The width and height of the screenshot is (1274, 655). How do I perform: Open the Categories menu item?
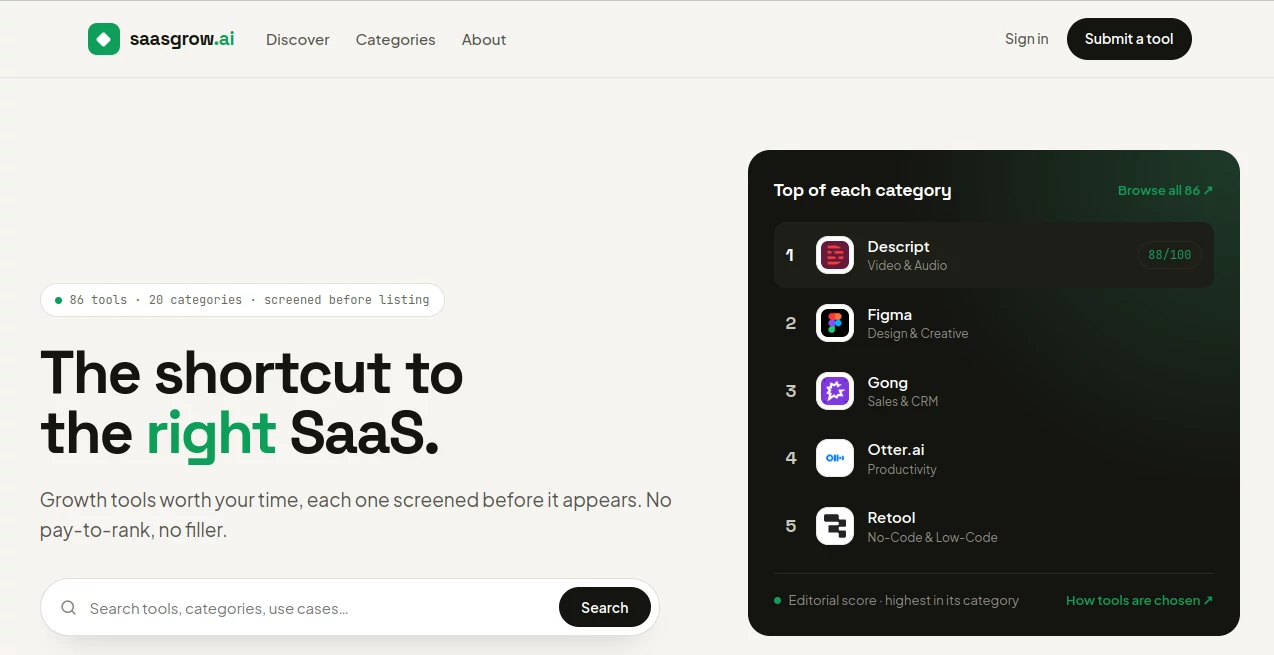[x=396, y=40]
